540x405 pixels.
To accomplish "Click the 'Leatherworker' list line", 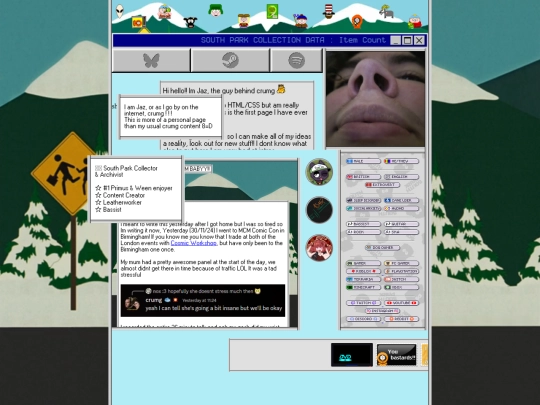I will click(x=118, y=202).
